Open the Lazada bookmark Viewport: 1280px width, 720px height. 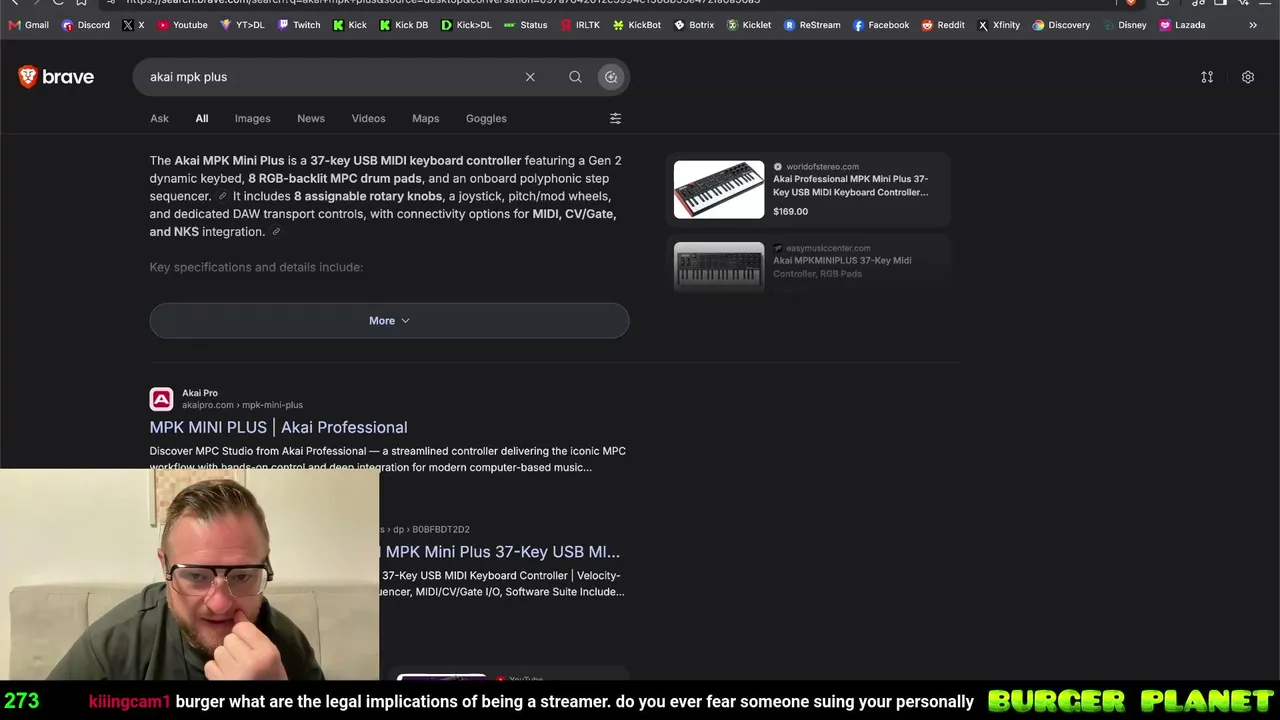click(x=1182, y=25)
